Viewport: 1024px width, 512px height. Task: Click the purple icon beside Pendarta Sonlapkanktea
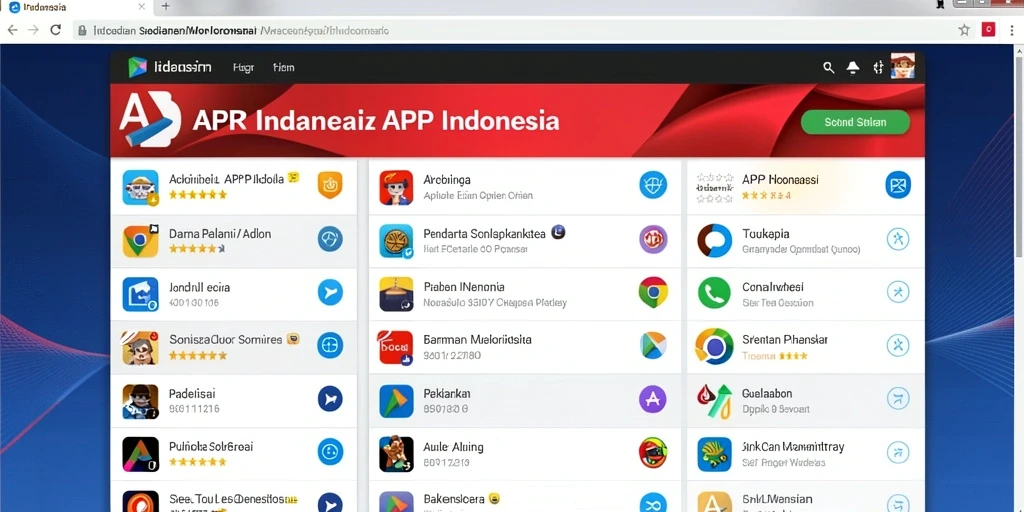pos(653,239)
